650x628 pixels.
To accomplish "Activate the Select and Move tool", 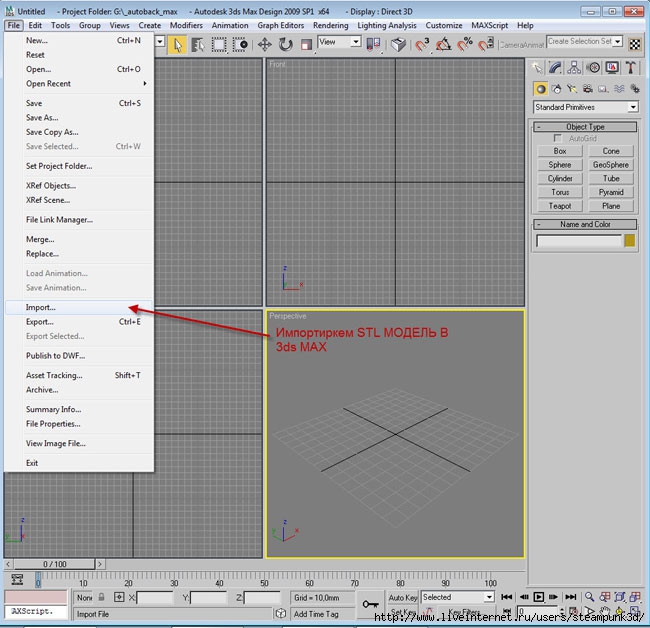I will [x=264, y=45].
